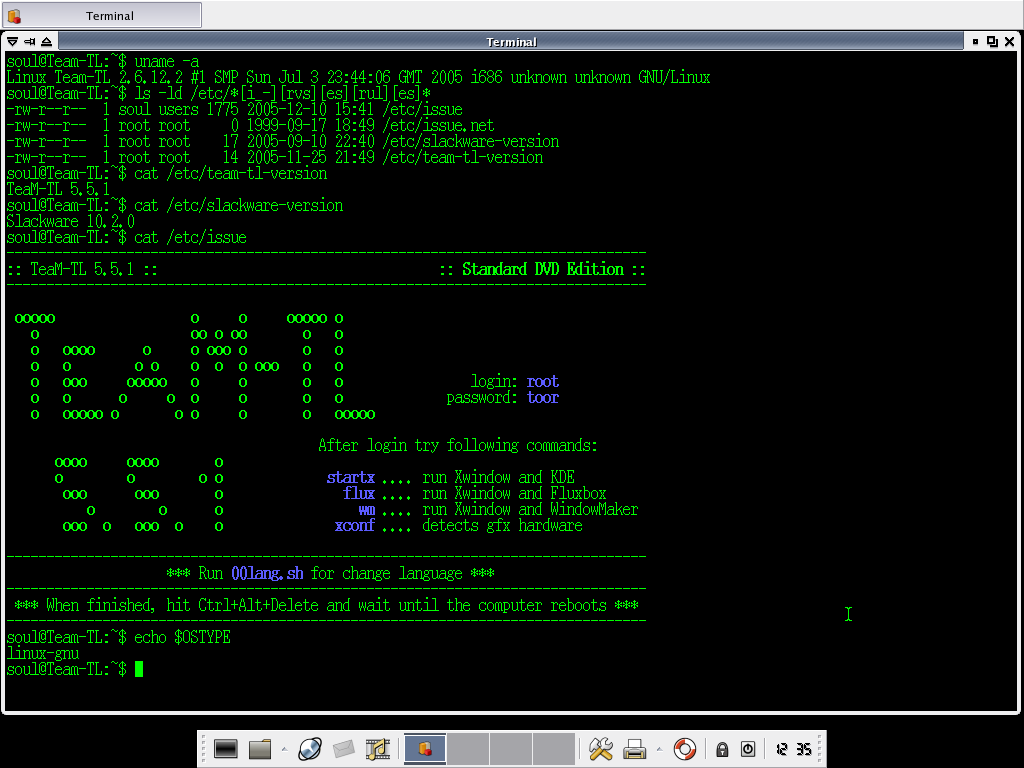Click 'Standard DVD Edition' heading text
This screenshot has height=768, width=1024.
pyautogui.click(x=543, y=270)
